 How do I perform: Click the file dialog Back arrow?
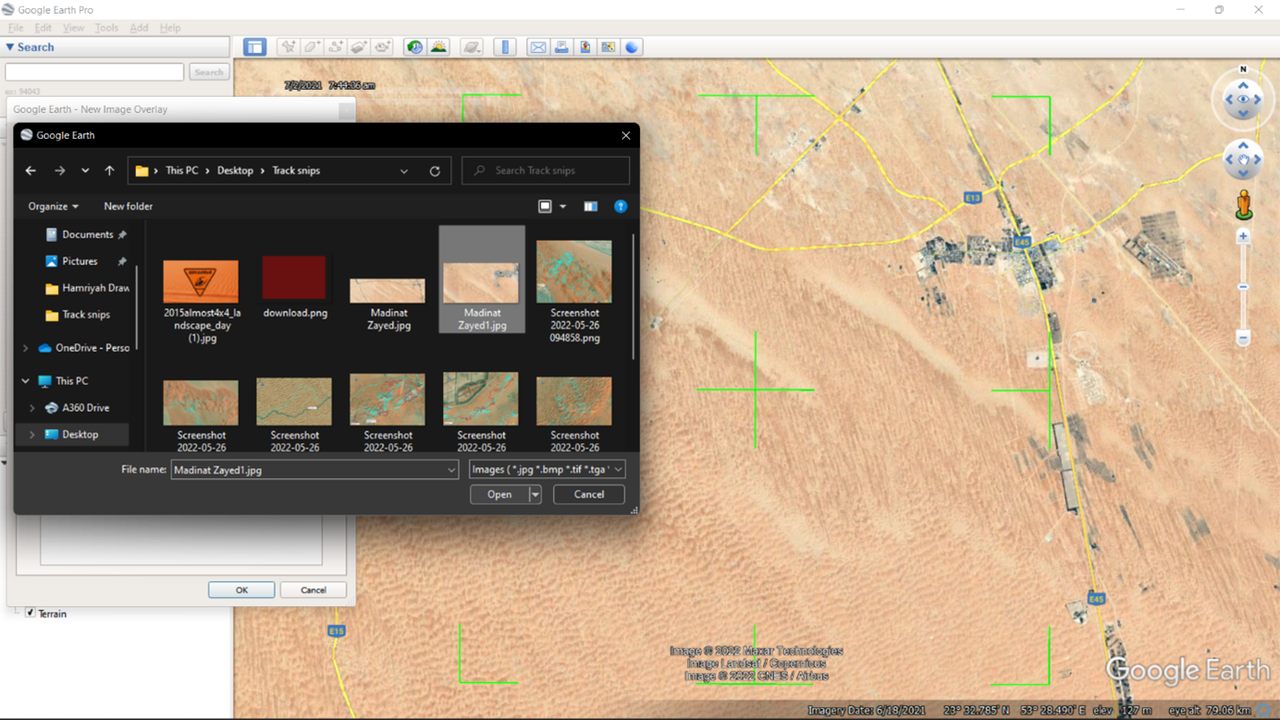[31, 171]
